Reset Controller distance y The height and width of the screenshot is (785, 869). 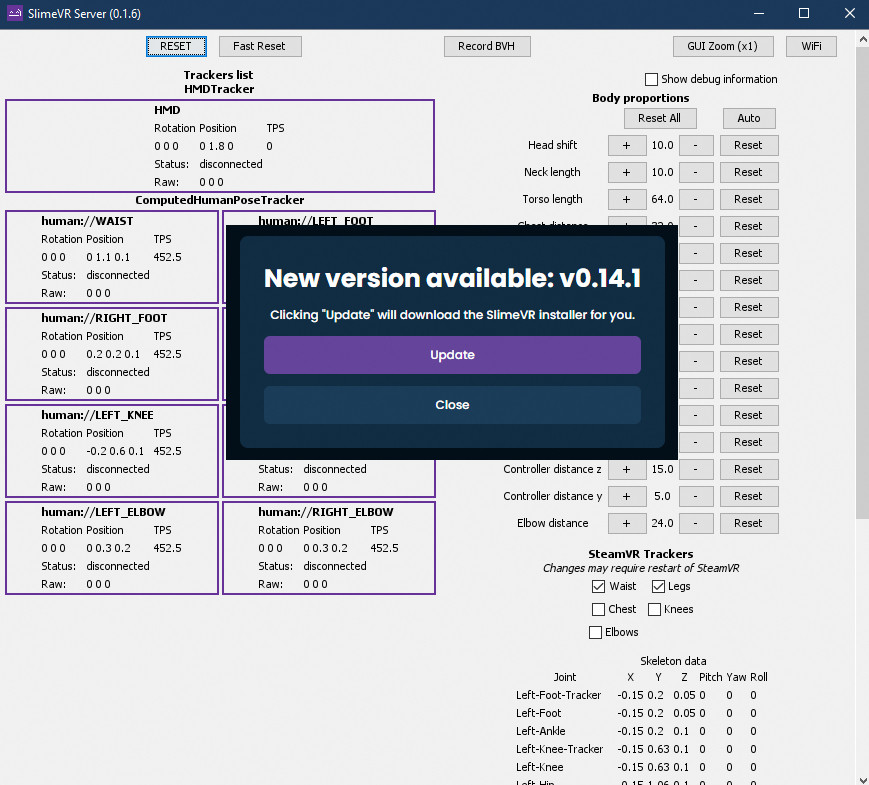pyautogui.click(x=749, y=497)
